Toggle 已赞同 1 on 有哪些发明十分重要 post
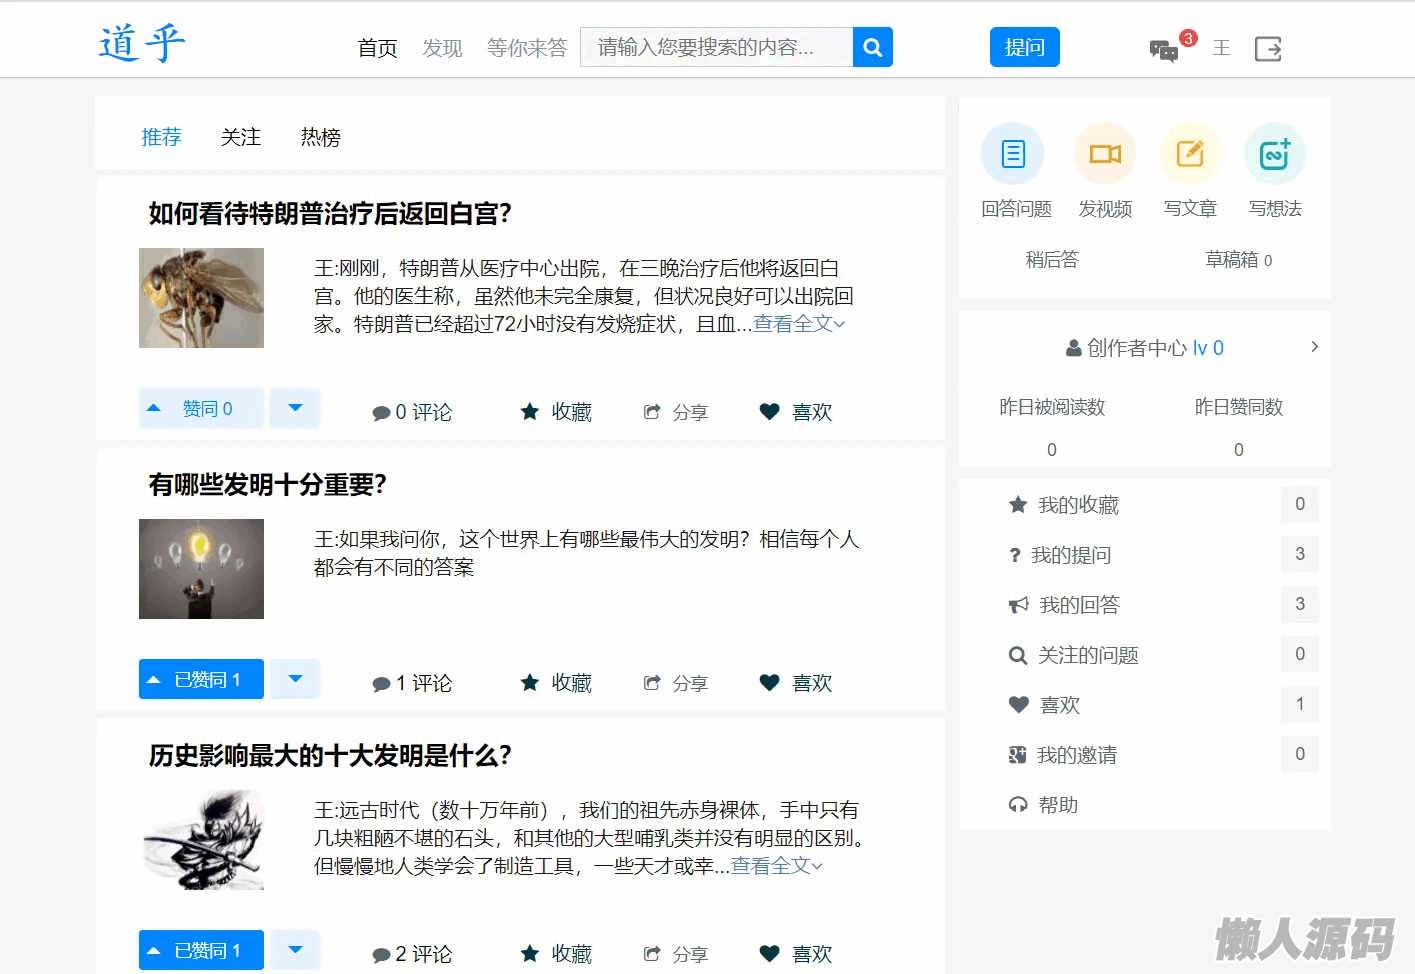1415x974 pixels. coord(201,680)
